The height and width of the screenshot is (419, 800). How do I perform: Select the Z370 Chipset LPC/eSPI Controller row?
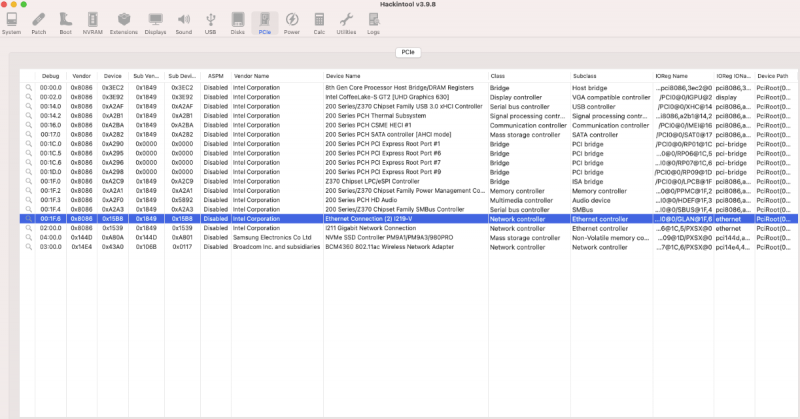[409, 181]
